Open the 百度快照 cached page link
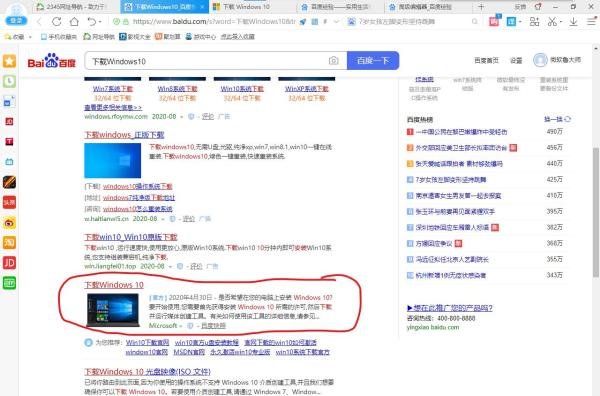The height and width of the screenshot is (396, 600). 214,326
